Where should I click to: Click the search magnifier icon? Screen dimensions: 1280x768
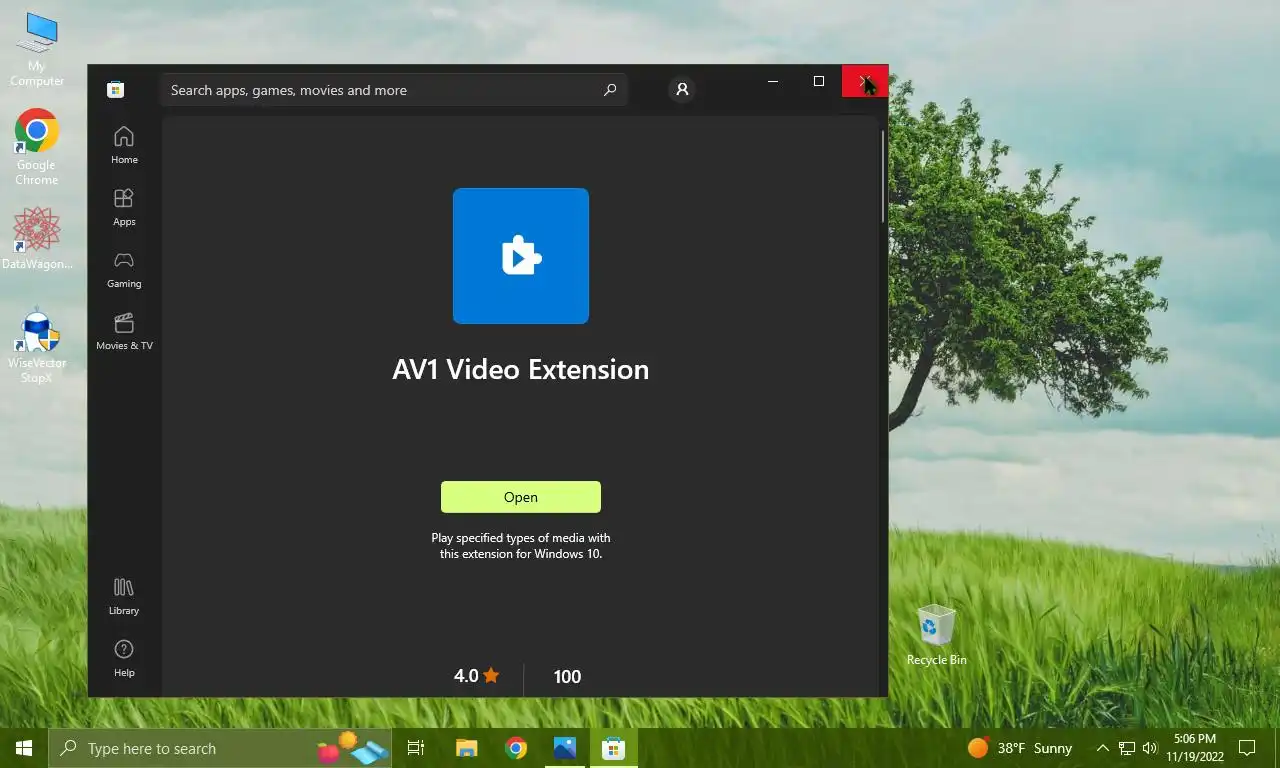coord(610,90)
